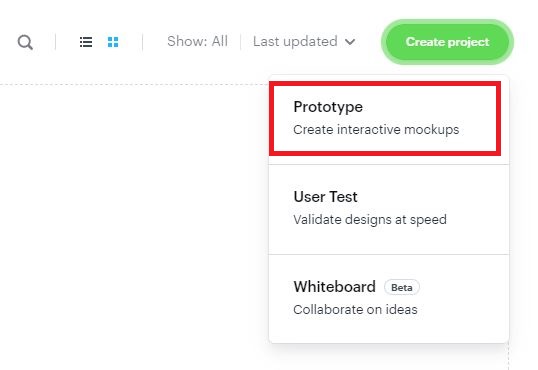Switch to list view layout
Image resolution: width=538 pixels, height=370 pixels.
coord(86,42)
